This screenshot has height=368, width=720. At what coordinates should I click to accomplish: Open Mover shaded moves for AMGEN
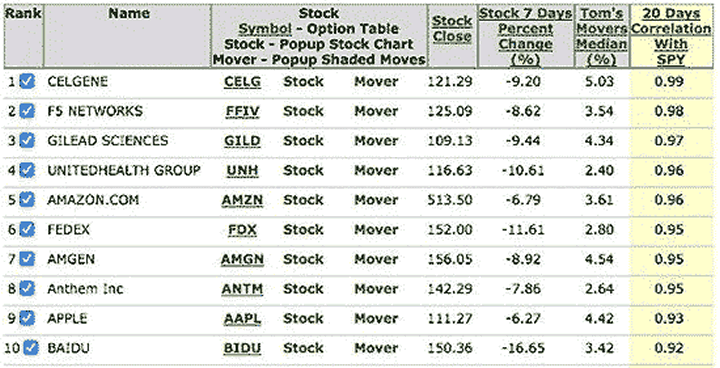[376, 259]
